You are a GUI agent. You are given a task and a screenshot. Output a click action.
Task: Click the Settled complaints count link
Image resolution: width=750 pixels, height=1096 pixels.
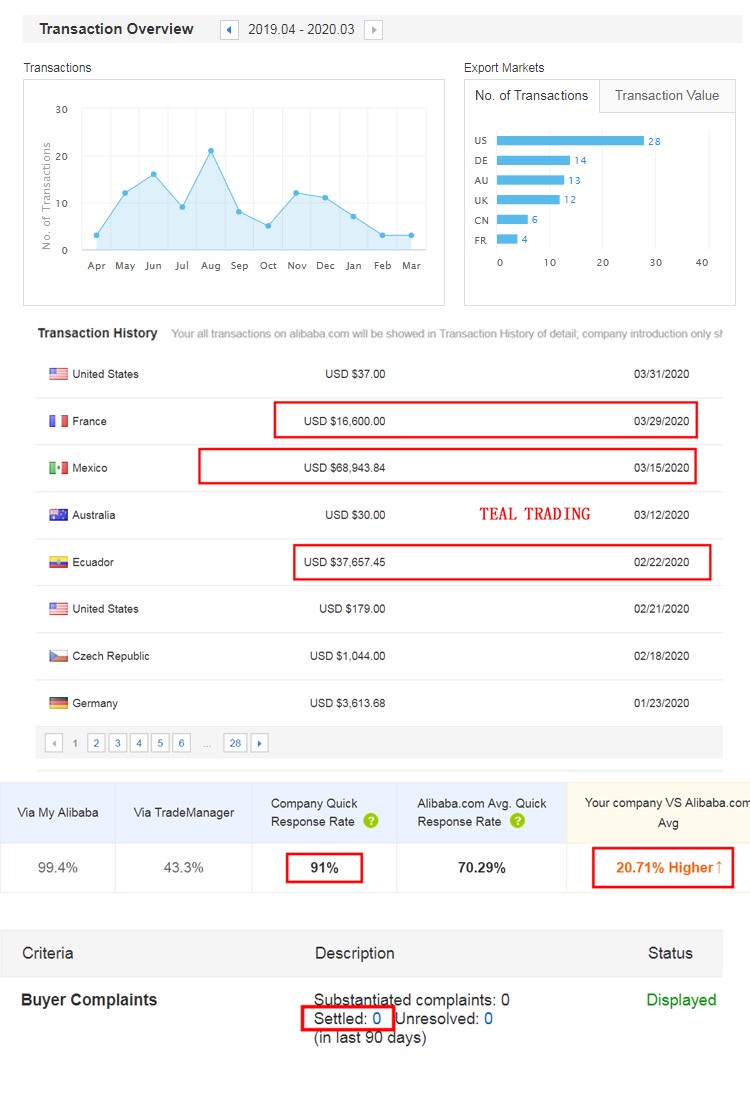tap(377, 1019)
